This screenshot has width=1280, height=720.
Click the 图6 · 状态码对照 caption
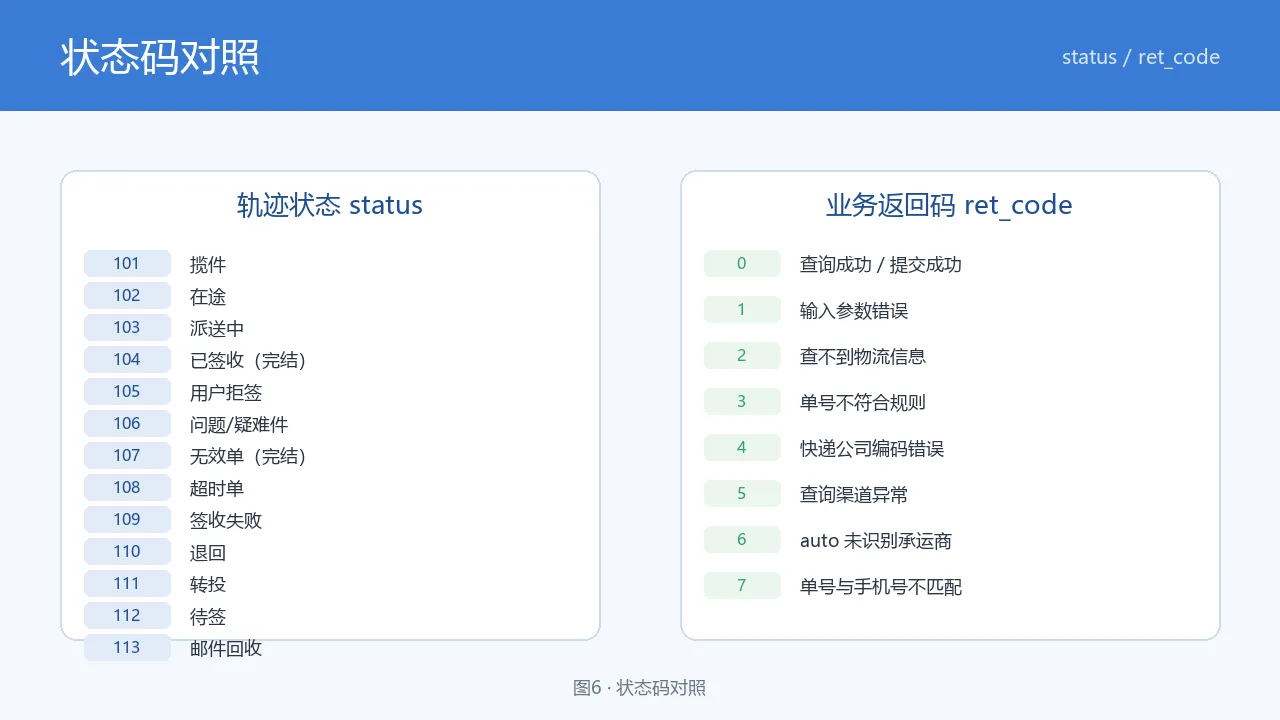click(640, 688)
